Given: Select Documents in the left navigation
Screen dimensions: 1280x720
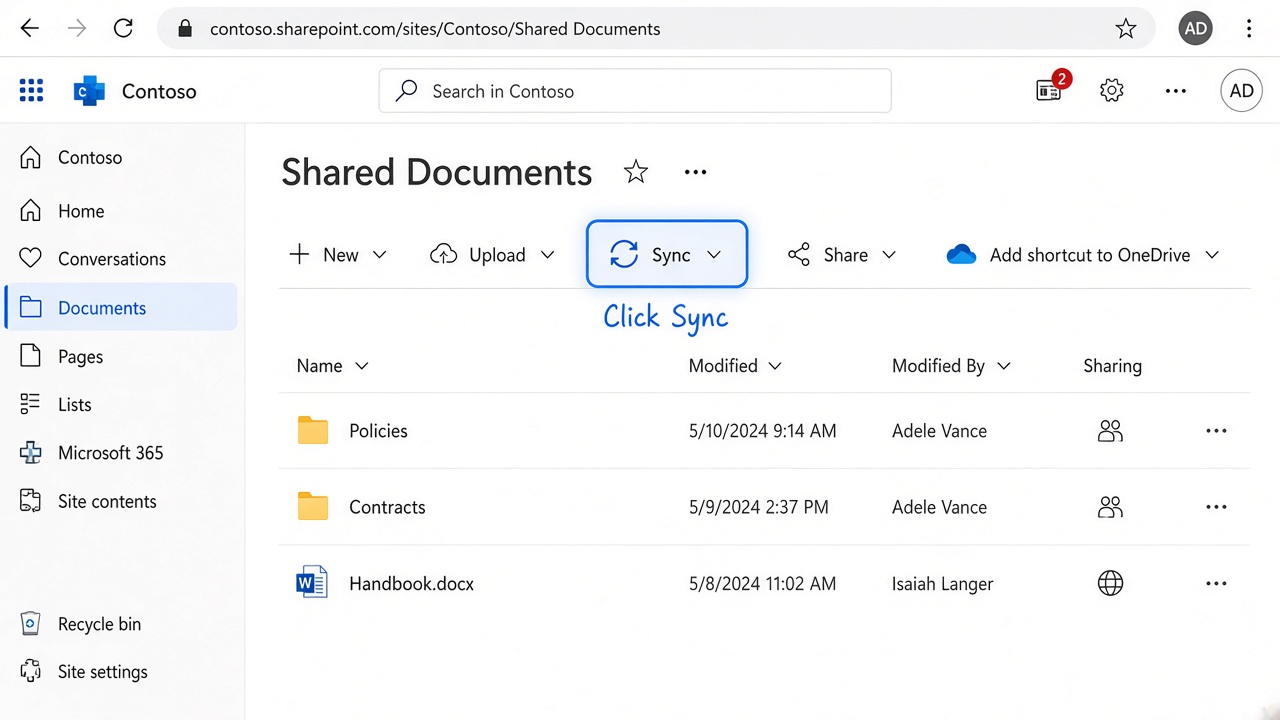Looking at the screenshot, I should [121, 307].
